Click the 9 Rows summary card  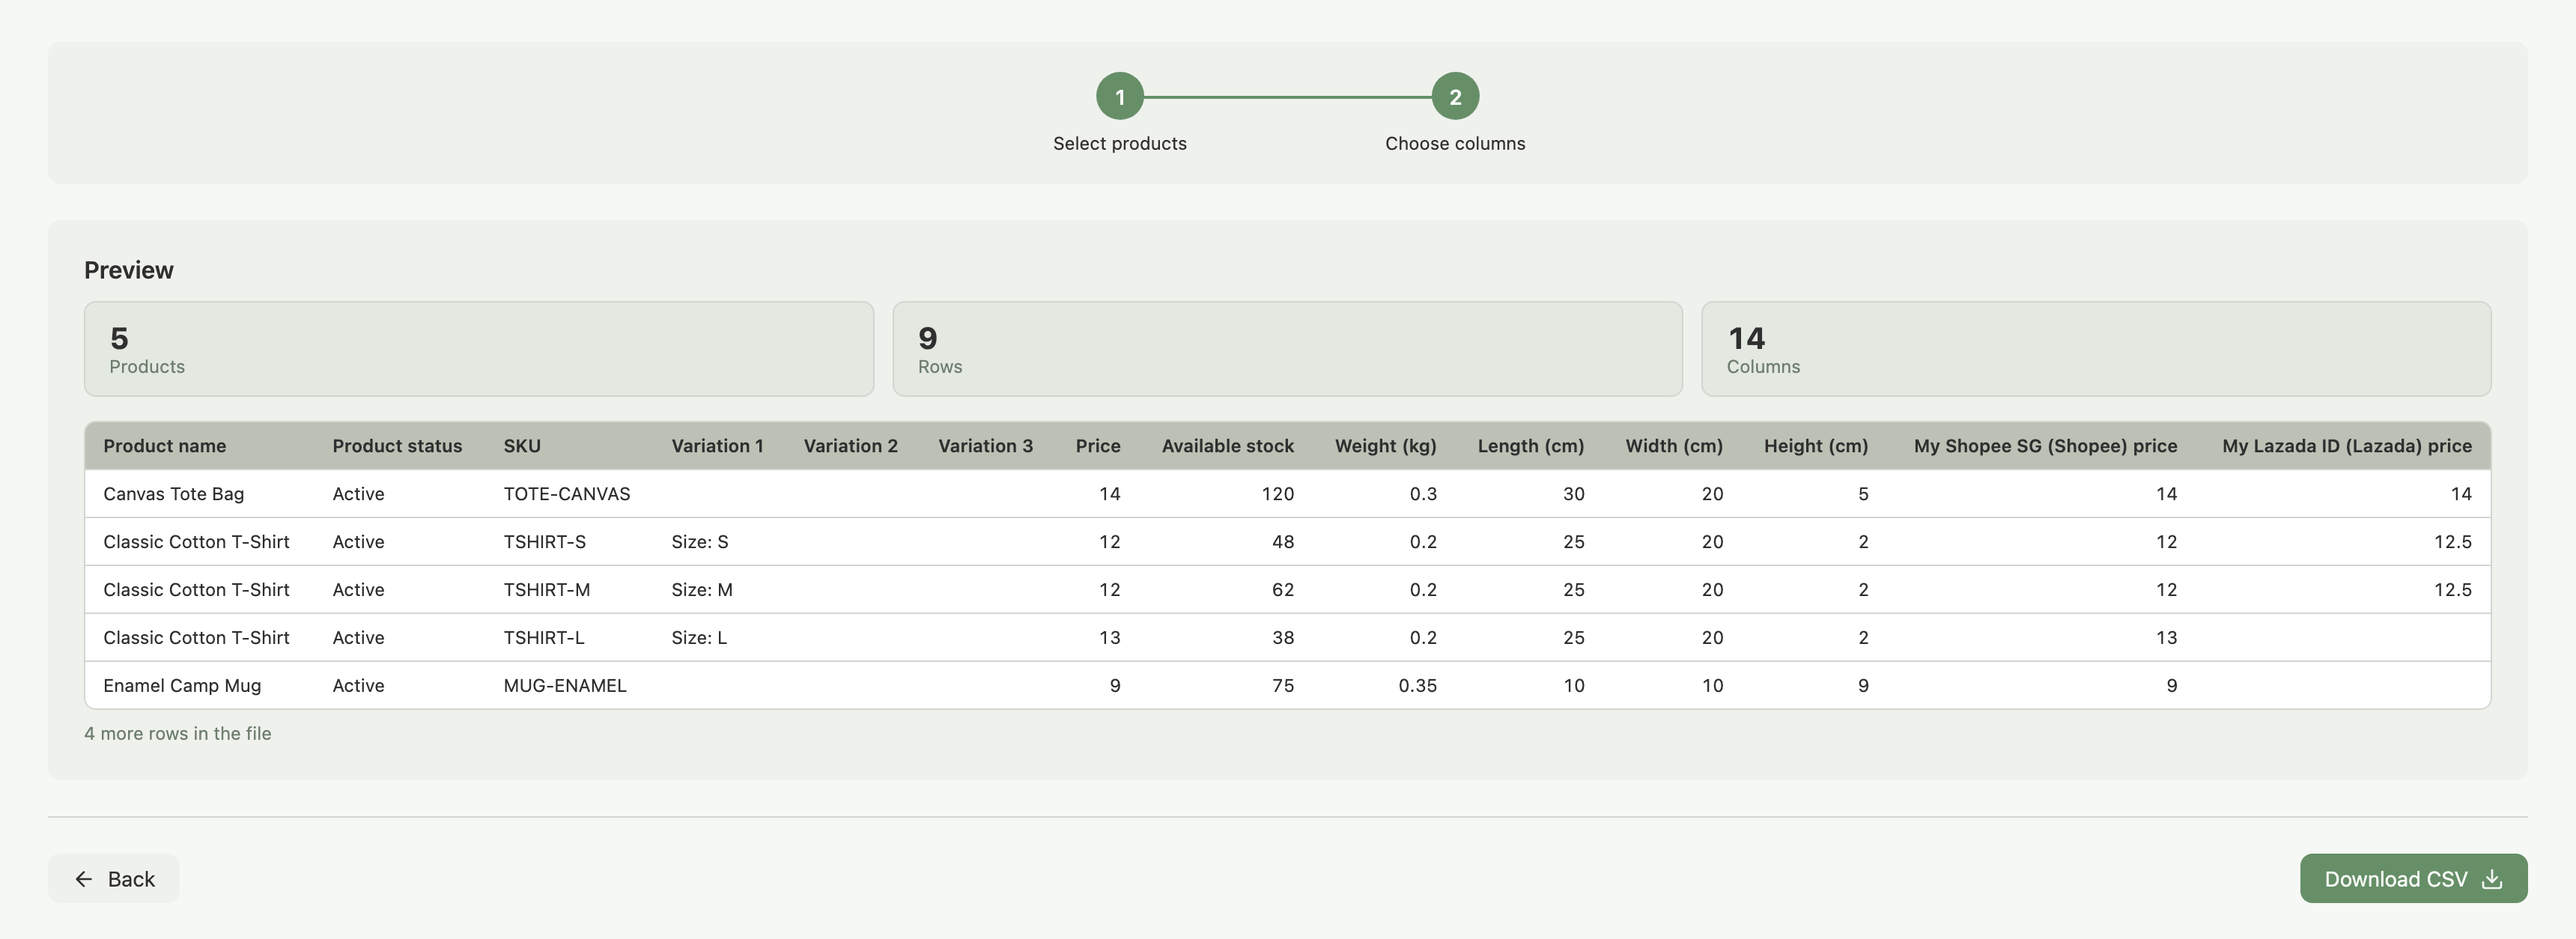(1287, 349)
